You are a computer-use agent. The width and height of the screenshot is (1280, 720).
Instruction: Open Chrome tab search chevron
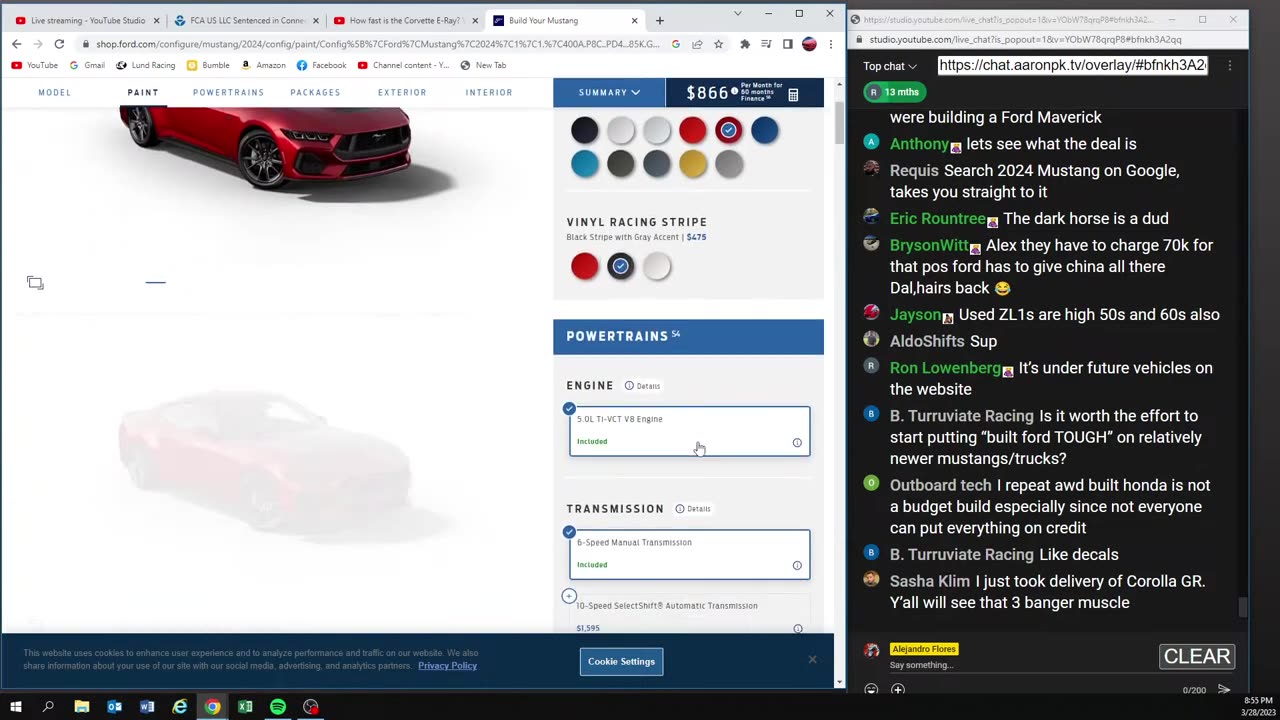pos(737,14)
